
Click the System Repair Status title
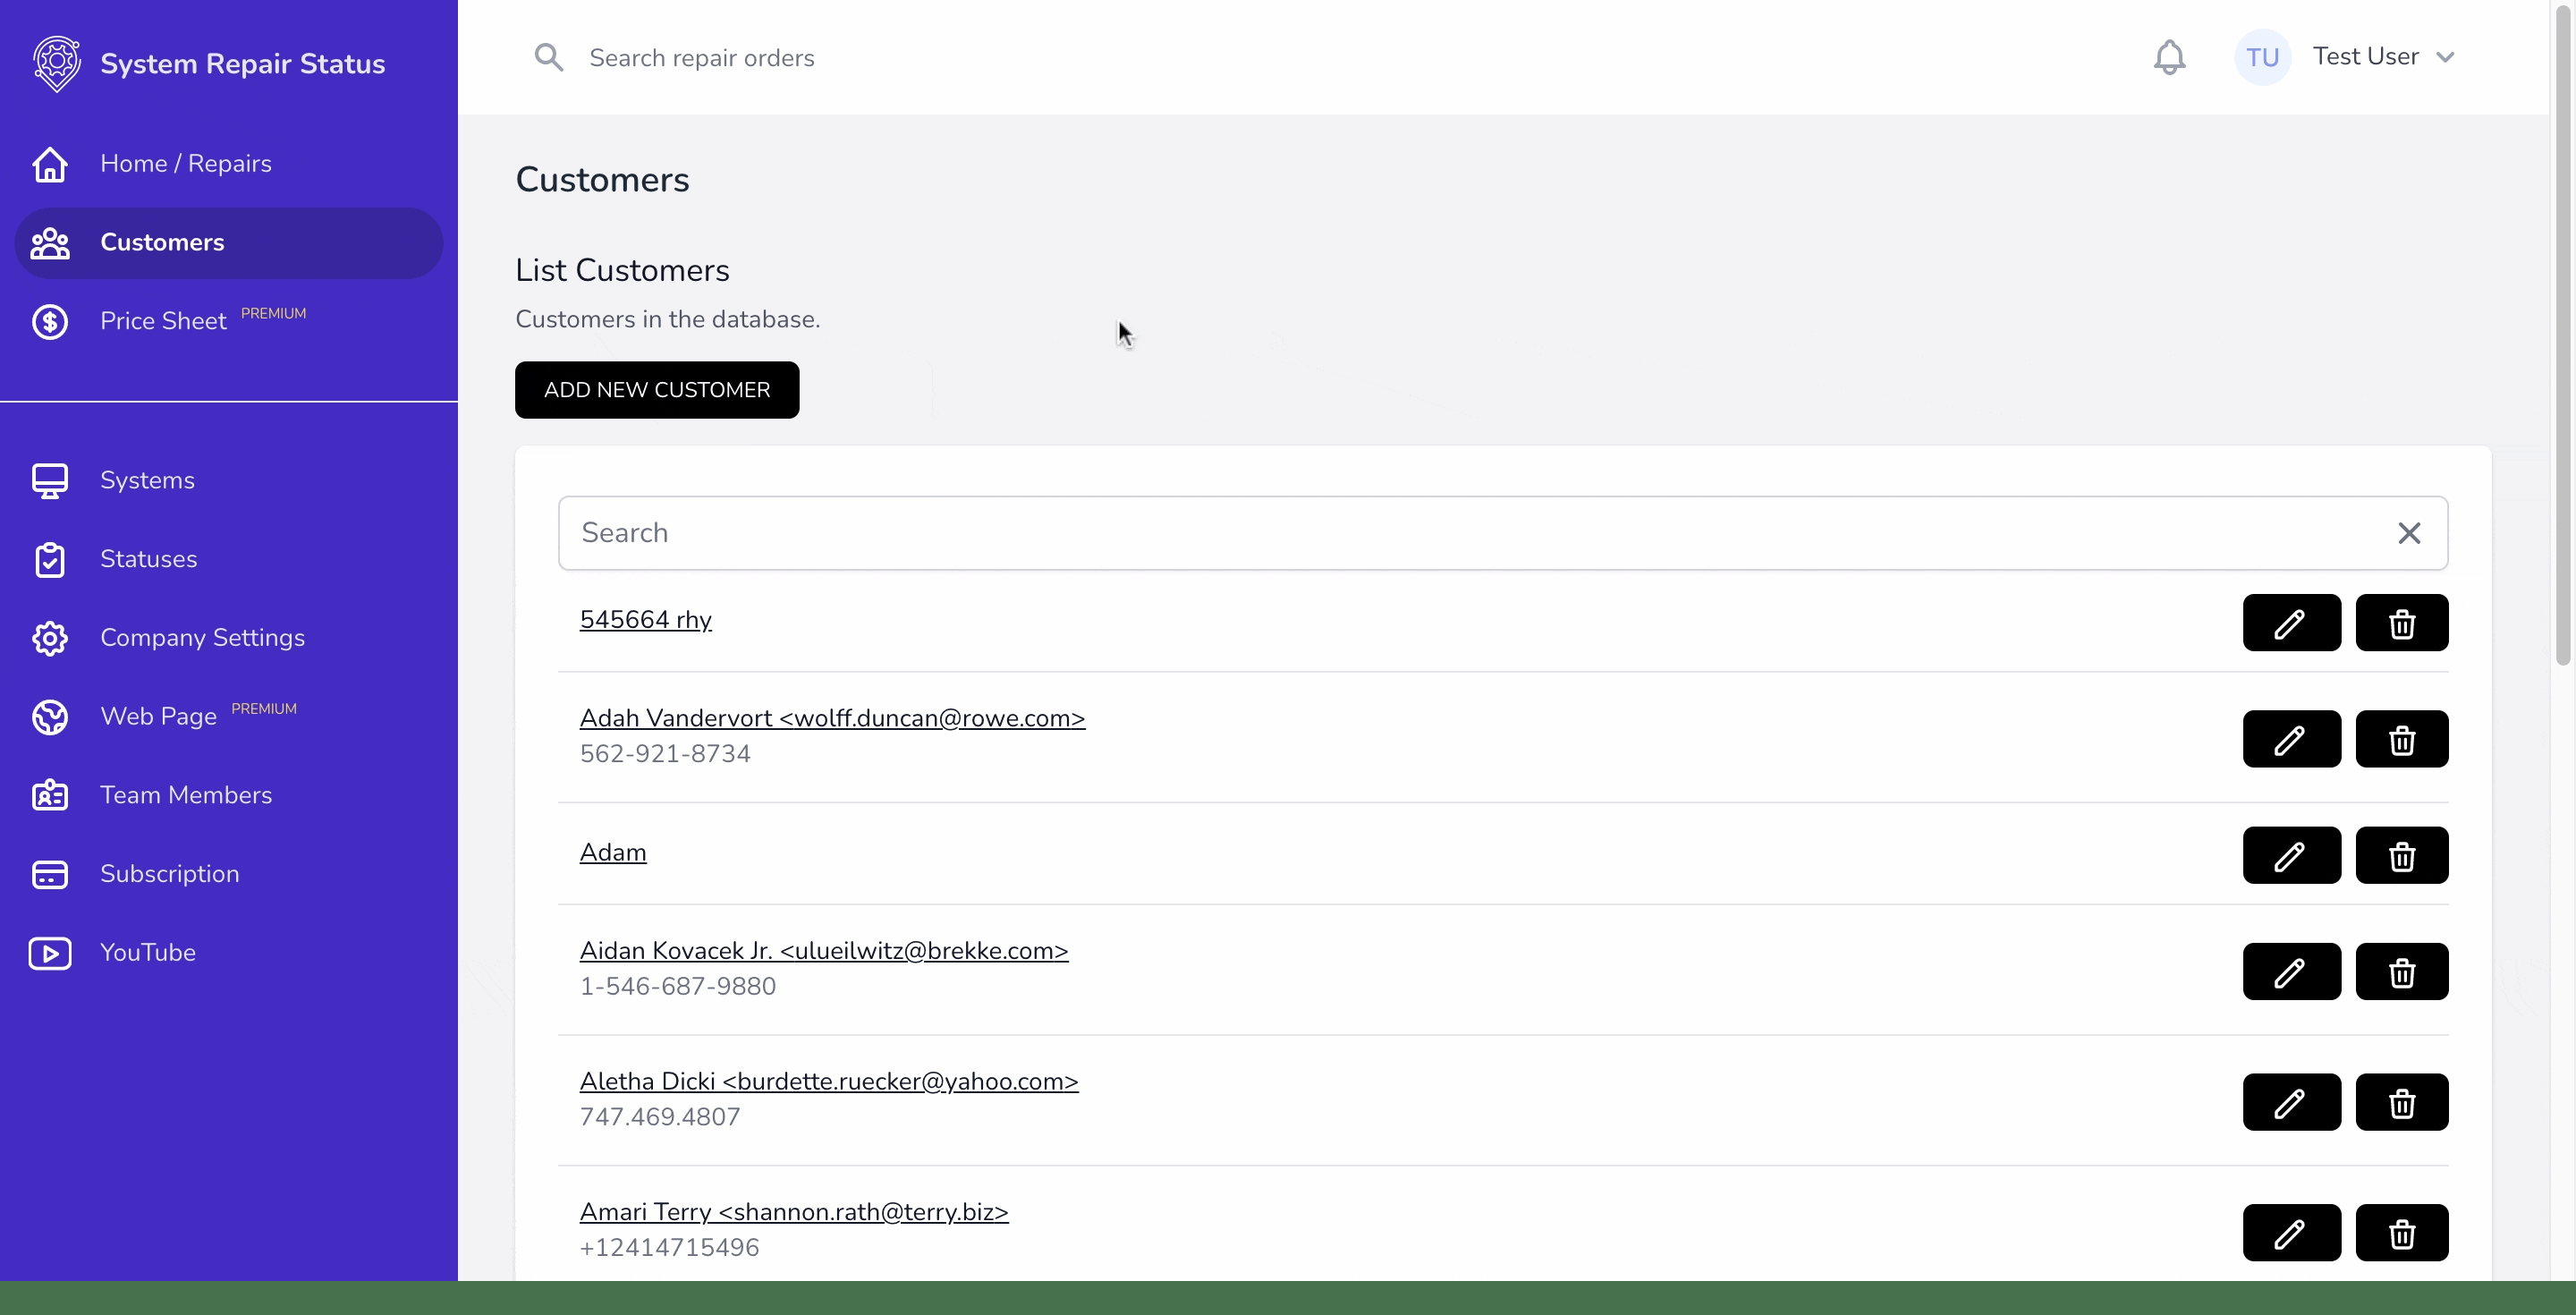243,64
